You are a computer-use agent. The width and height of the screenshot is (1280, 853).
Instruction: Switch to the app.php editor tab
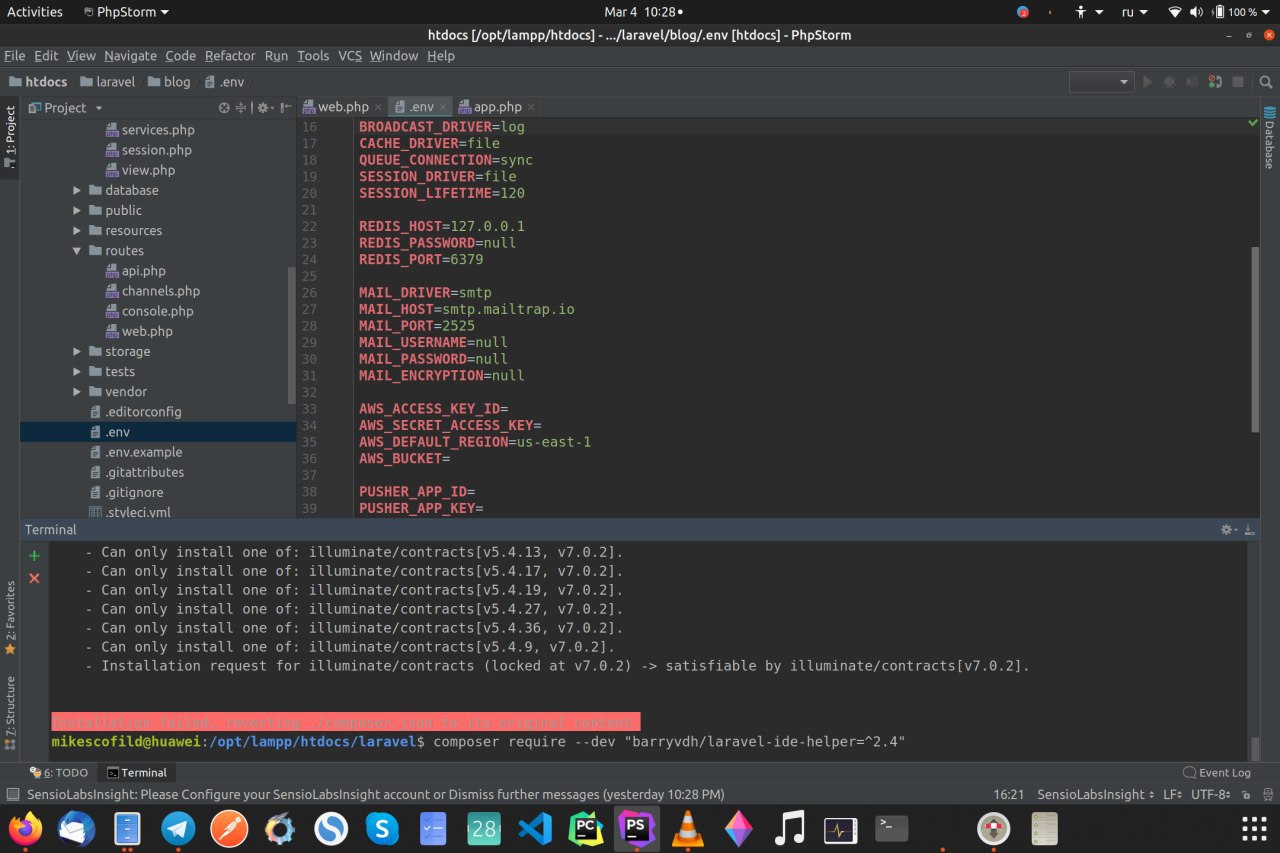(x=497, y=107)
